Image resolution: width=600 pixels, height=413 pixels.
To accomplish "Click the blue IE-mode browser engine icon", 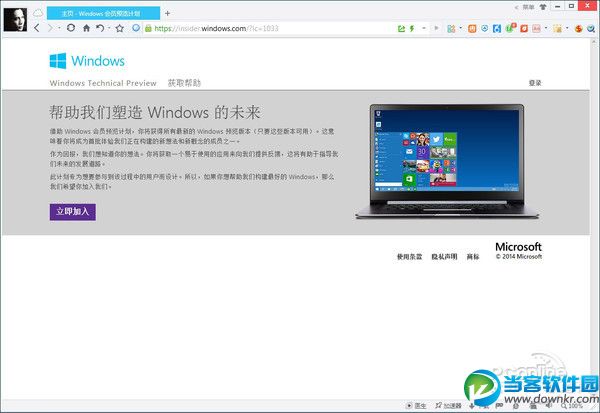I will click(x=136, y=28).
